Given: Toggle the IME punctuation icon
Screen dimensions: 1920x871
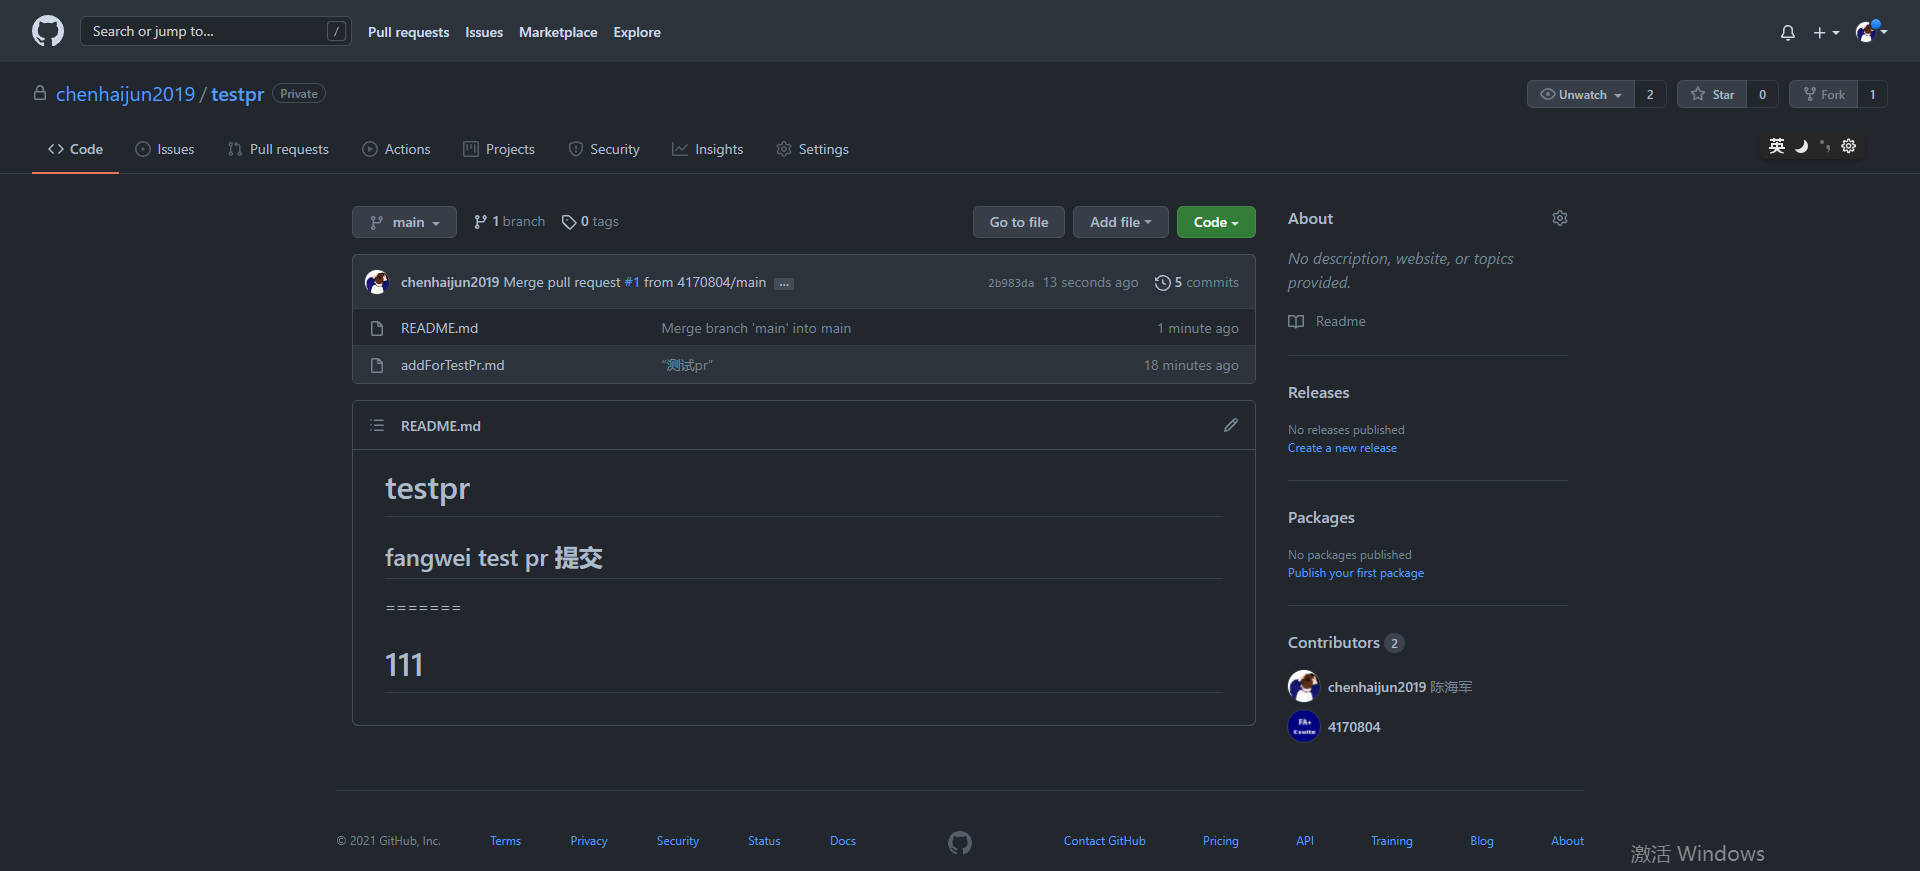Looking at the screenshot, I should [1825, 146].
